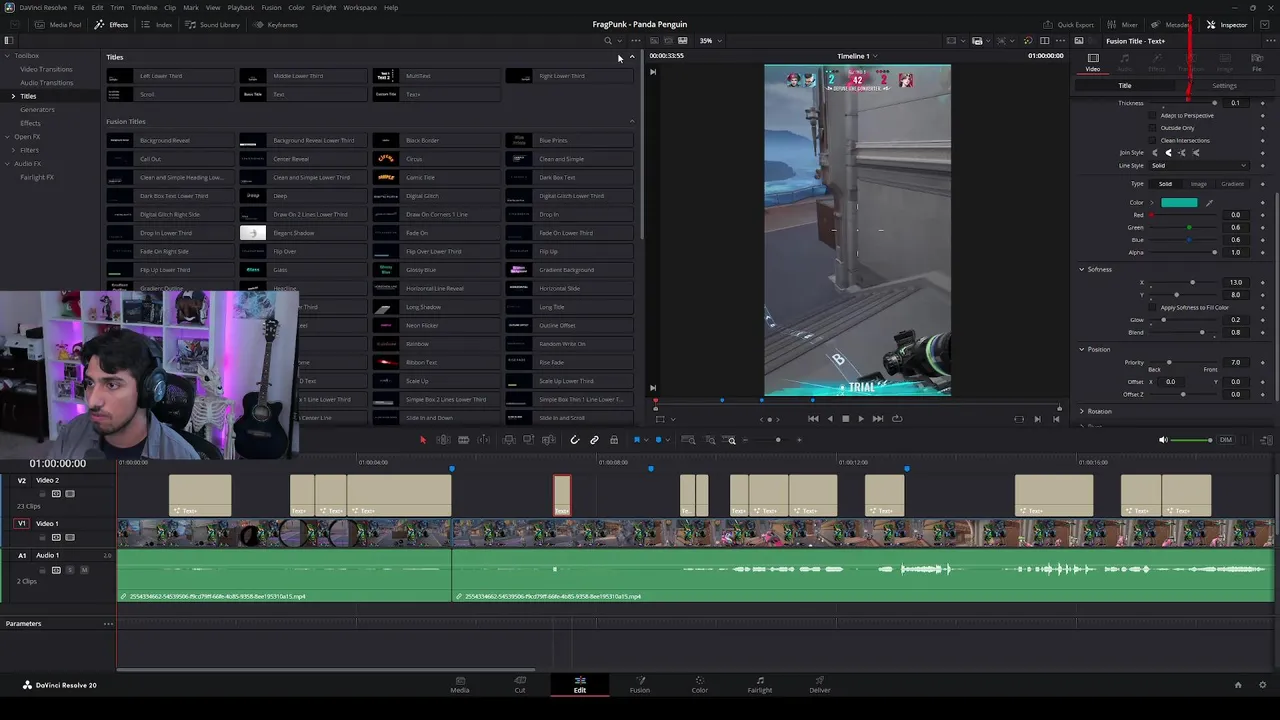
Task: Jump to the first frame
Action: point(813,419)
